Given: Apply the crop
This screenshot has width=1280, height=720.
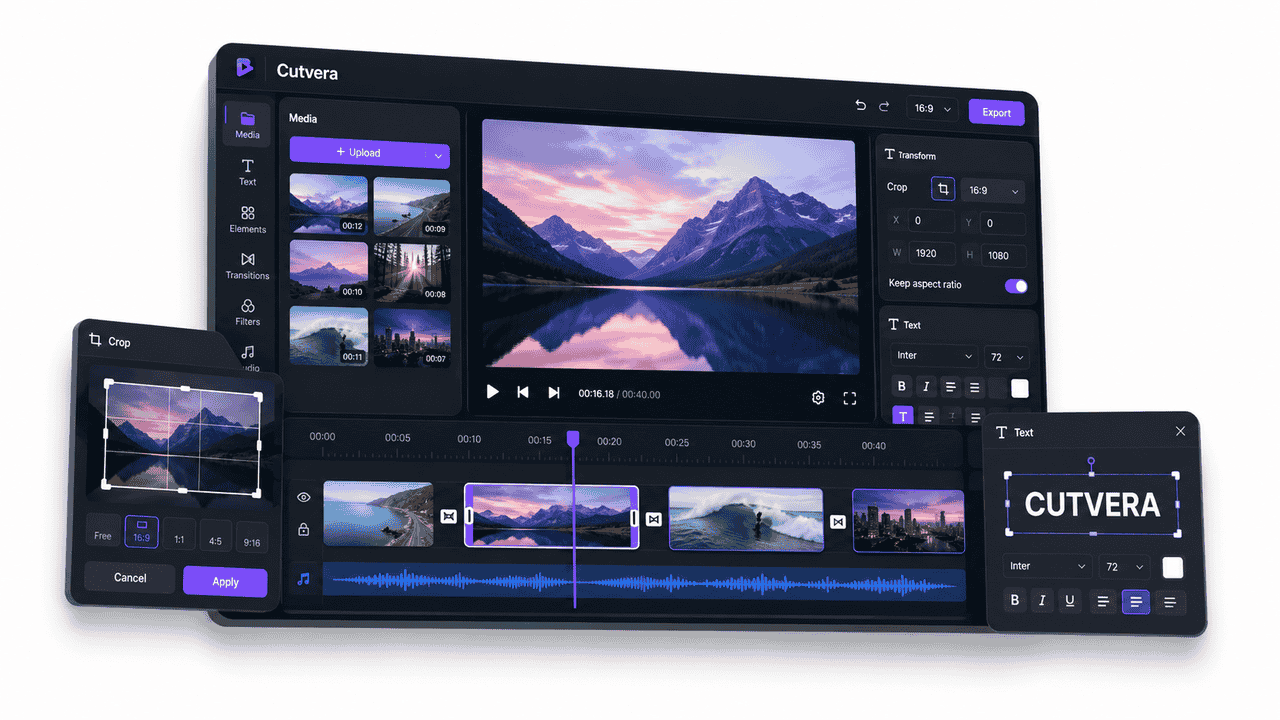Looking at the screenshot, I should coord(225,582).
